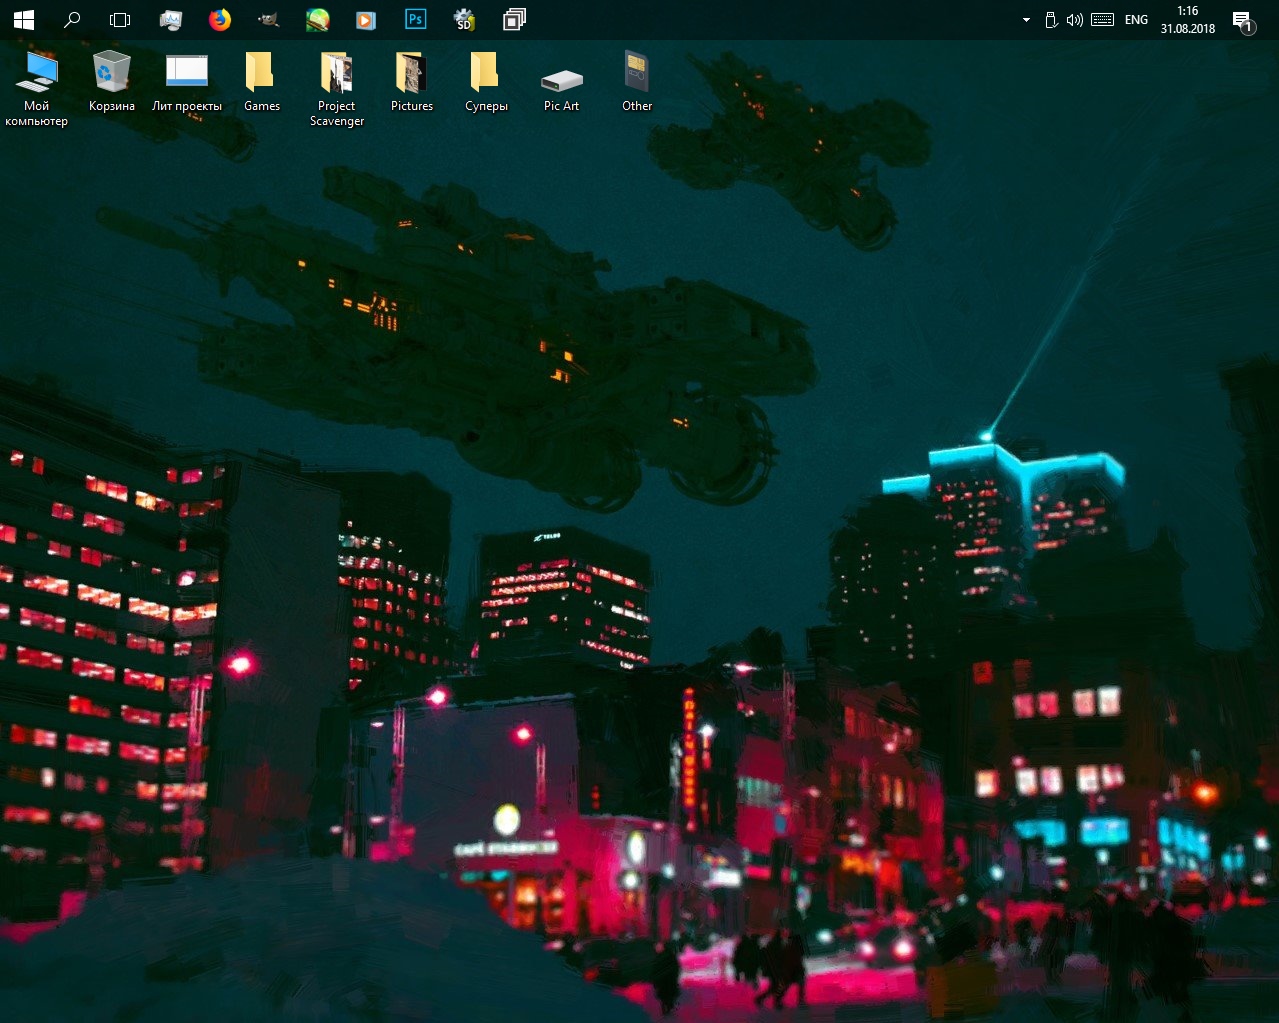Launch the system monitor taskbar icon
The height and width of the screenshot is (1023, 1279).
(x=171, y=20)
